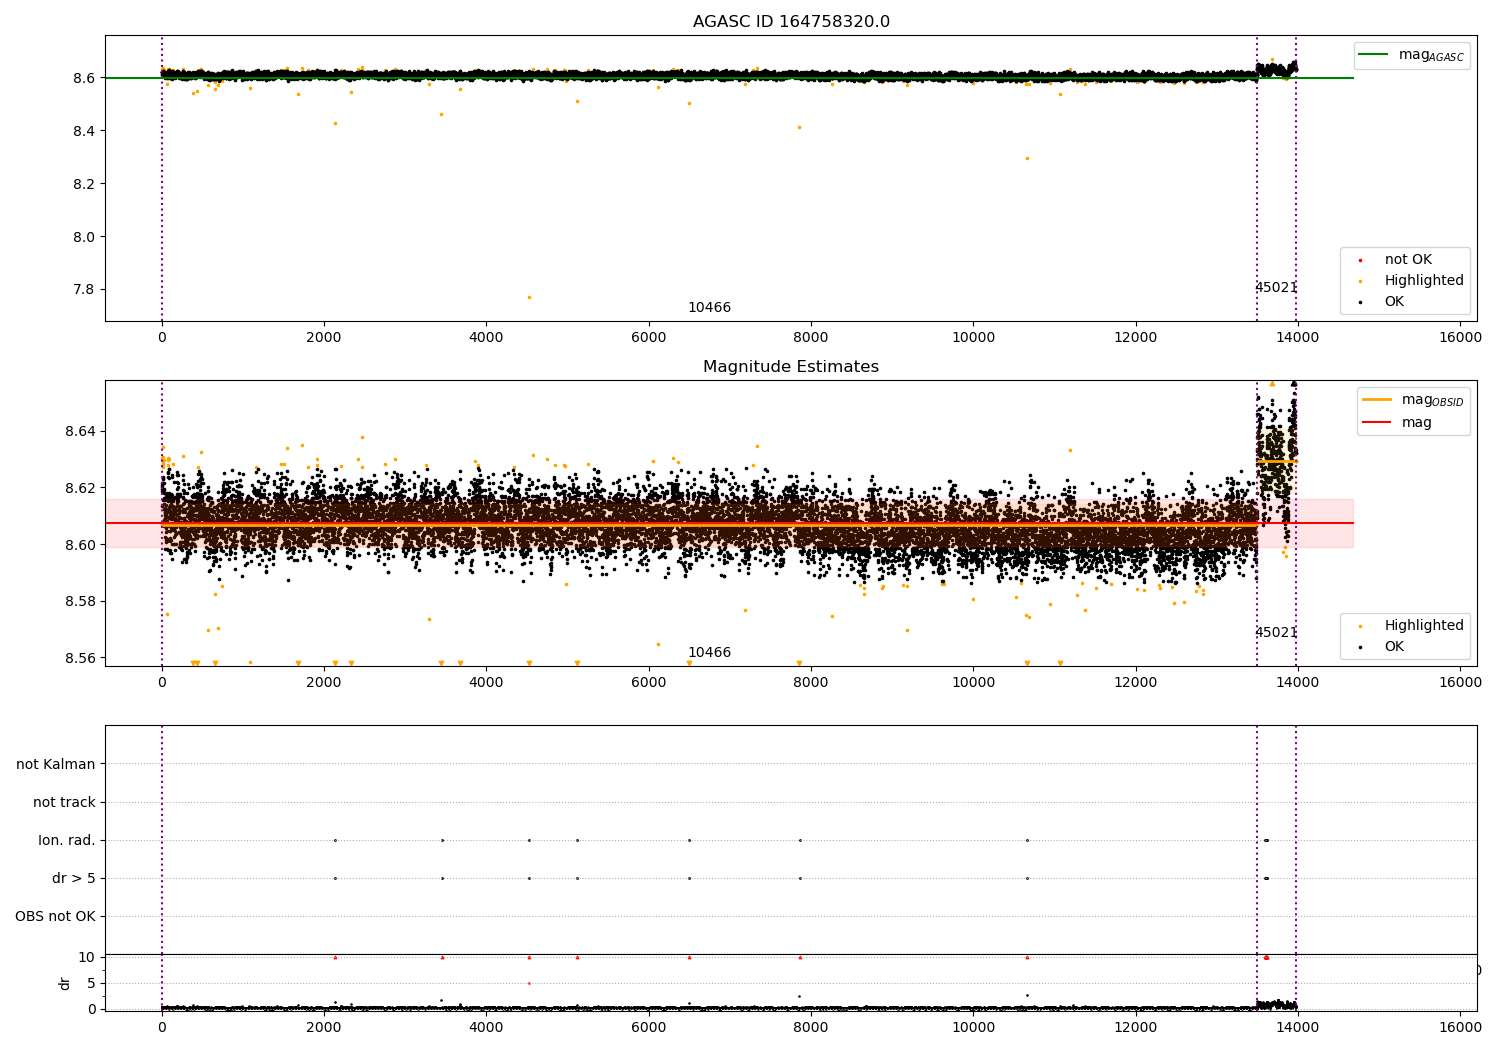The height and width of the screenshot is (1050, 1500).
Task: Click the 6000 x-tick of the bottom plot
Action: (649, 1027)
